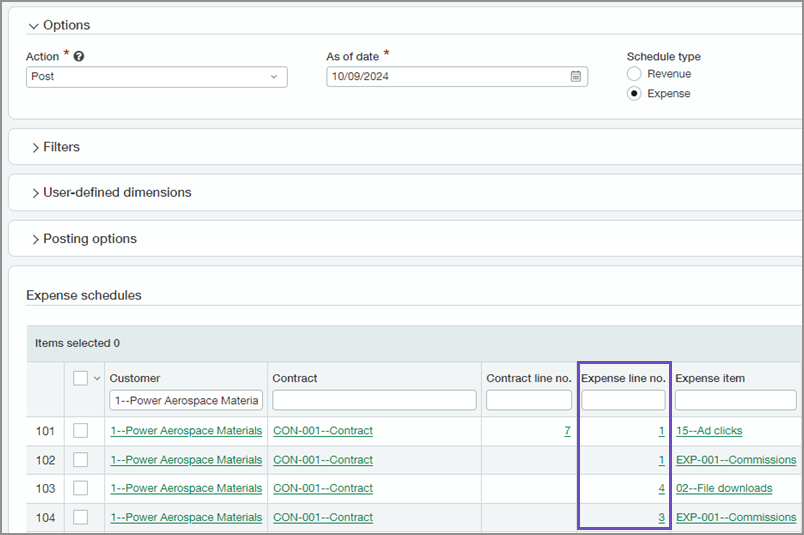Image resolution: width=804 pixels, height=535 pixels.
Task: Open the 15--Ad clicks expense item link
Action: coord(708,431)
